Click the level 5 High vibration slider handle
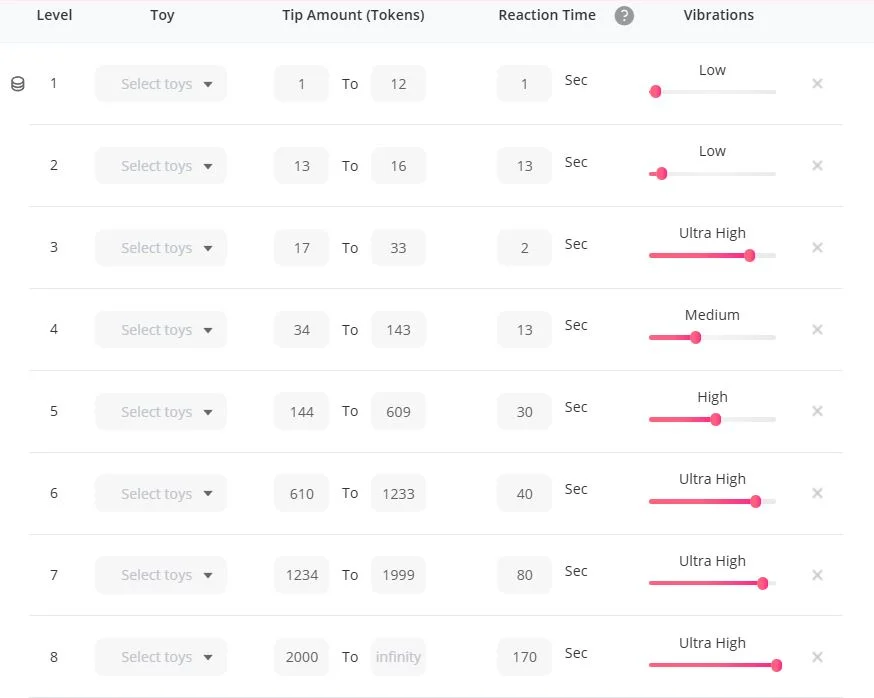This screenshot has width=874, height=698. (x=715, y=419)
